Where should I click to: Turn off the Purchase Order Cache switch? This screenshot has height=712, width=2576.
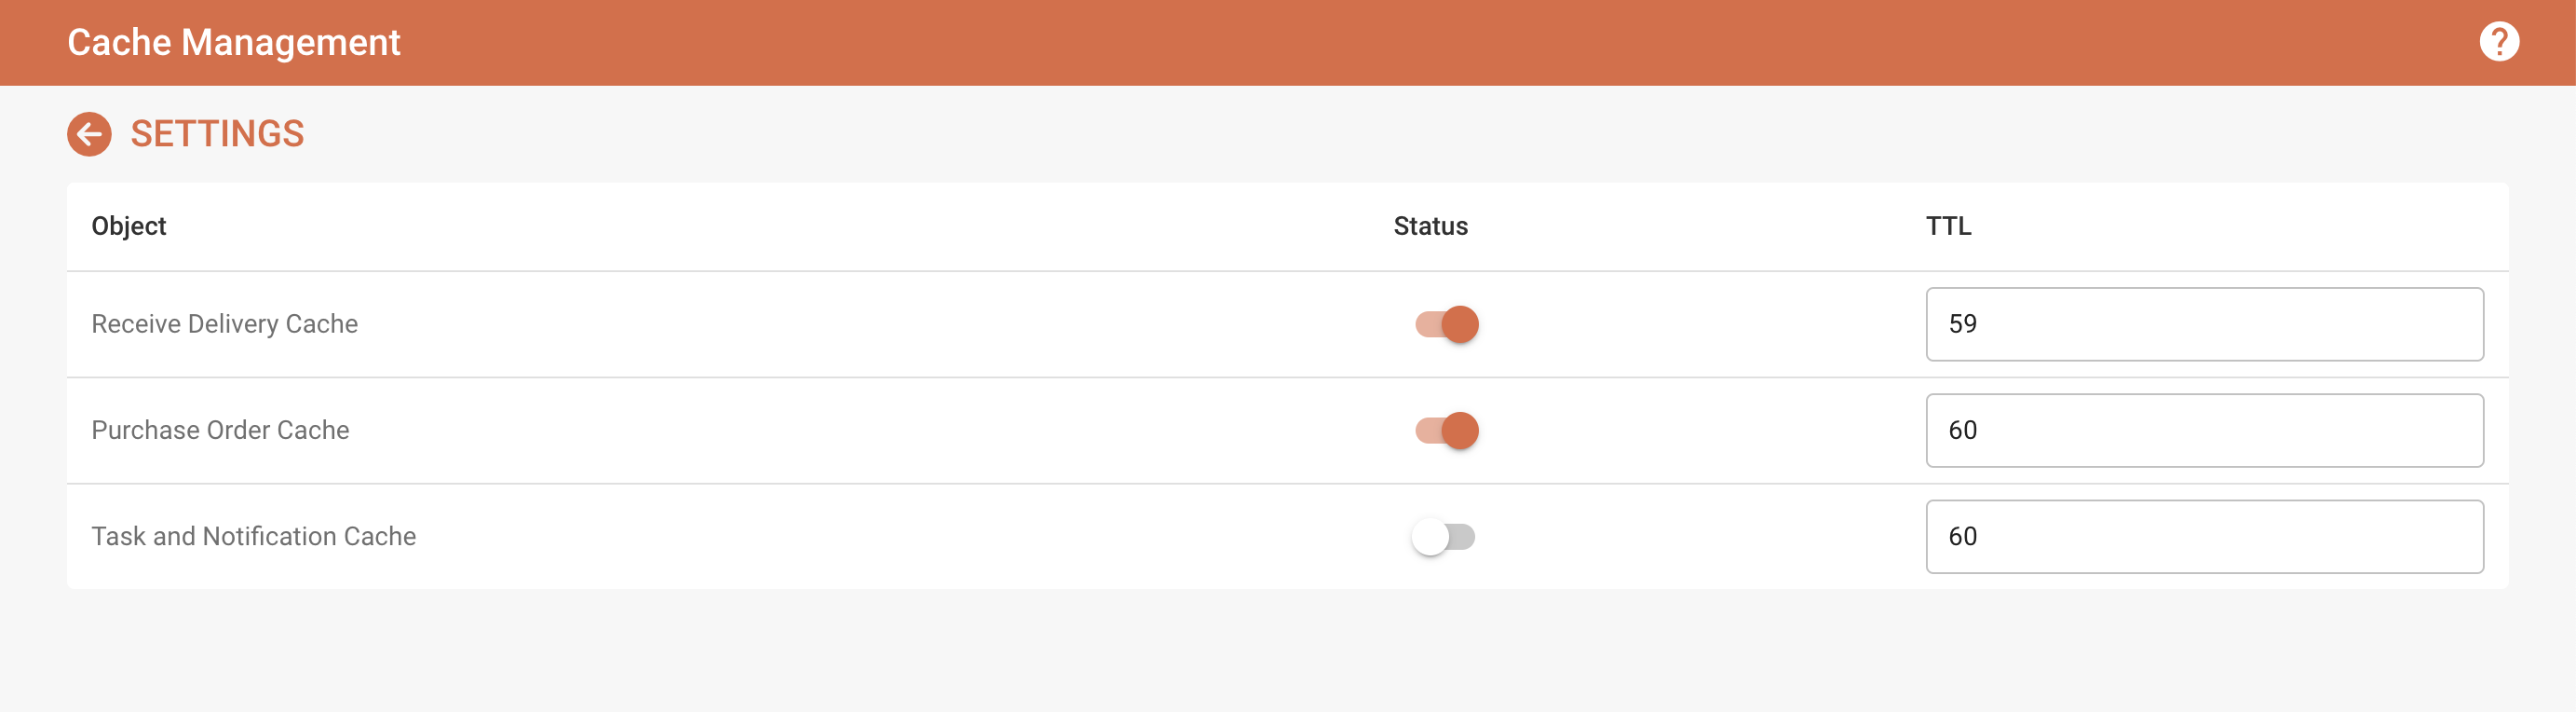click(1446, 430)
